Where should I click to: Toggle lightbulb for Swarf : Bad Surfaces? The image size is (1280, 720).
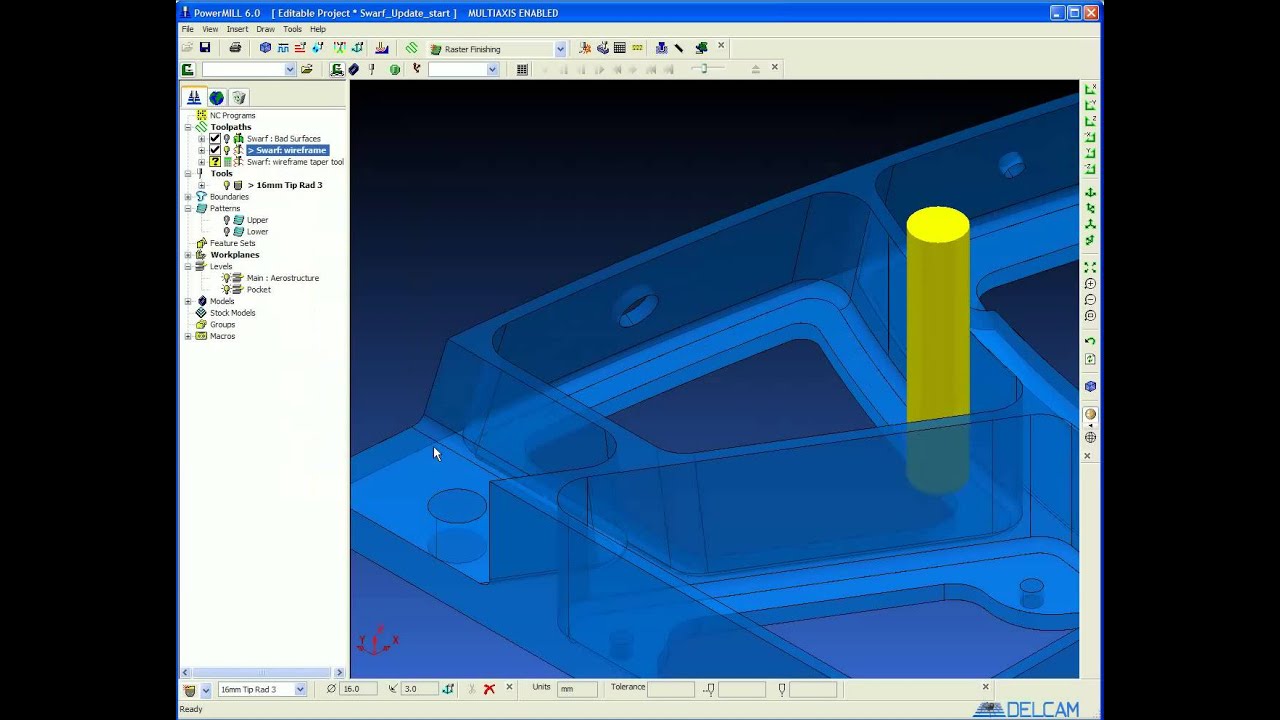[x=227, y=138]
